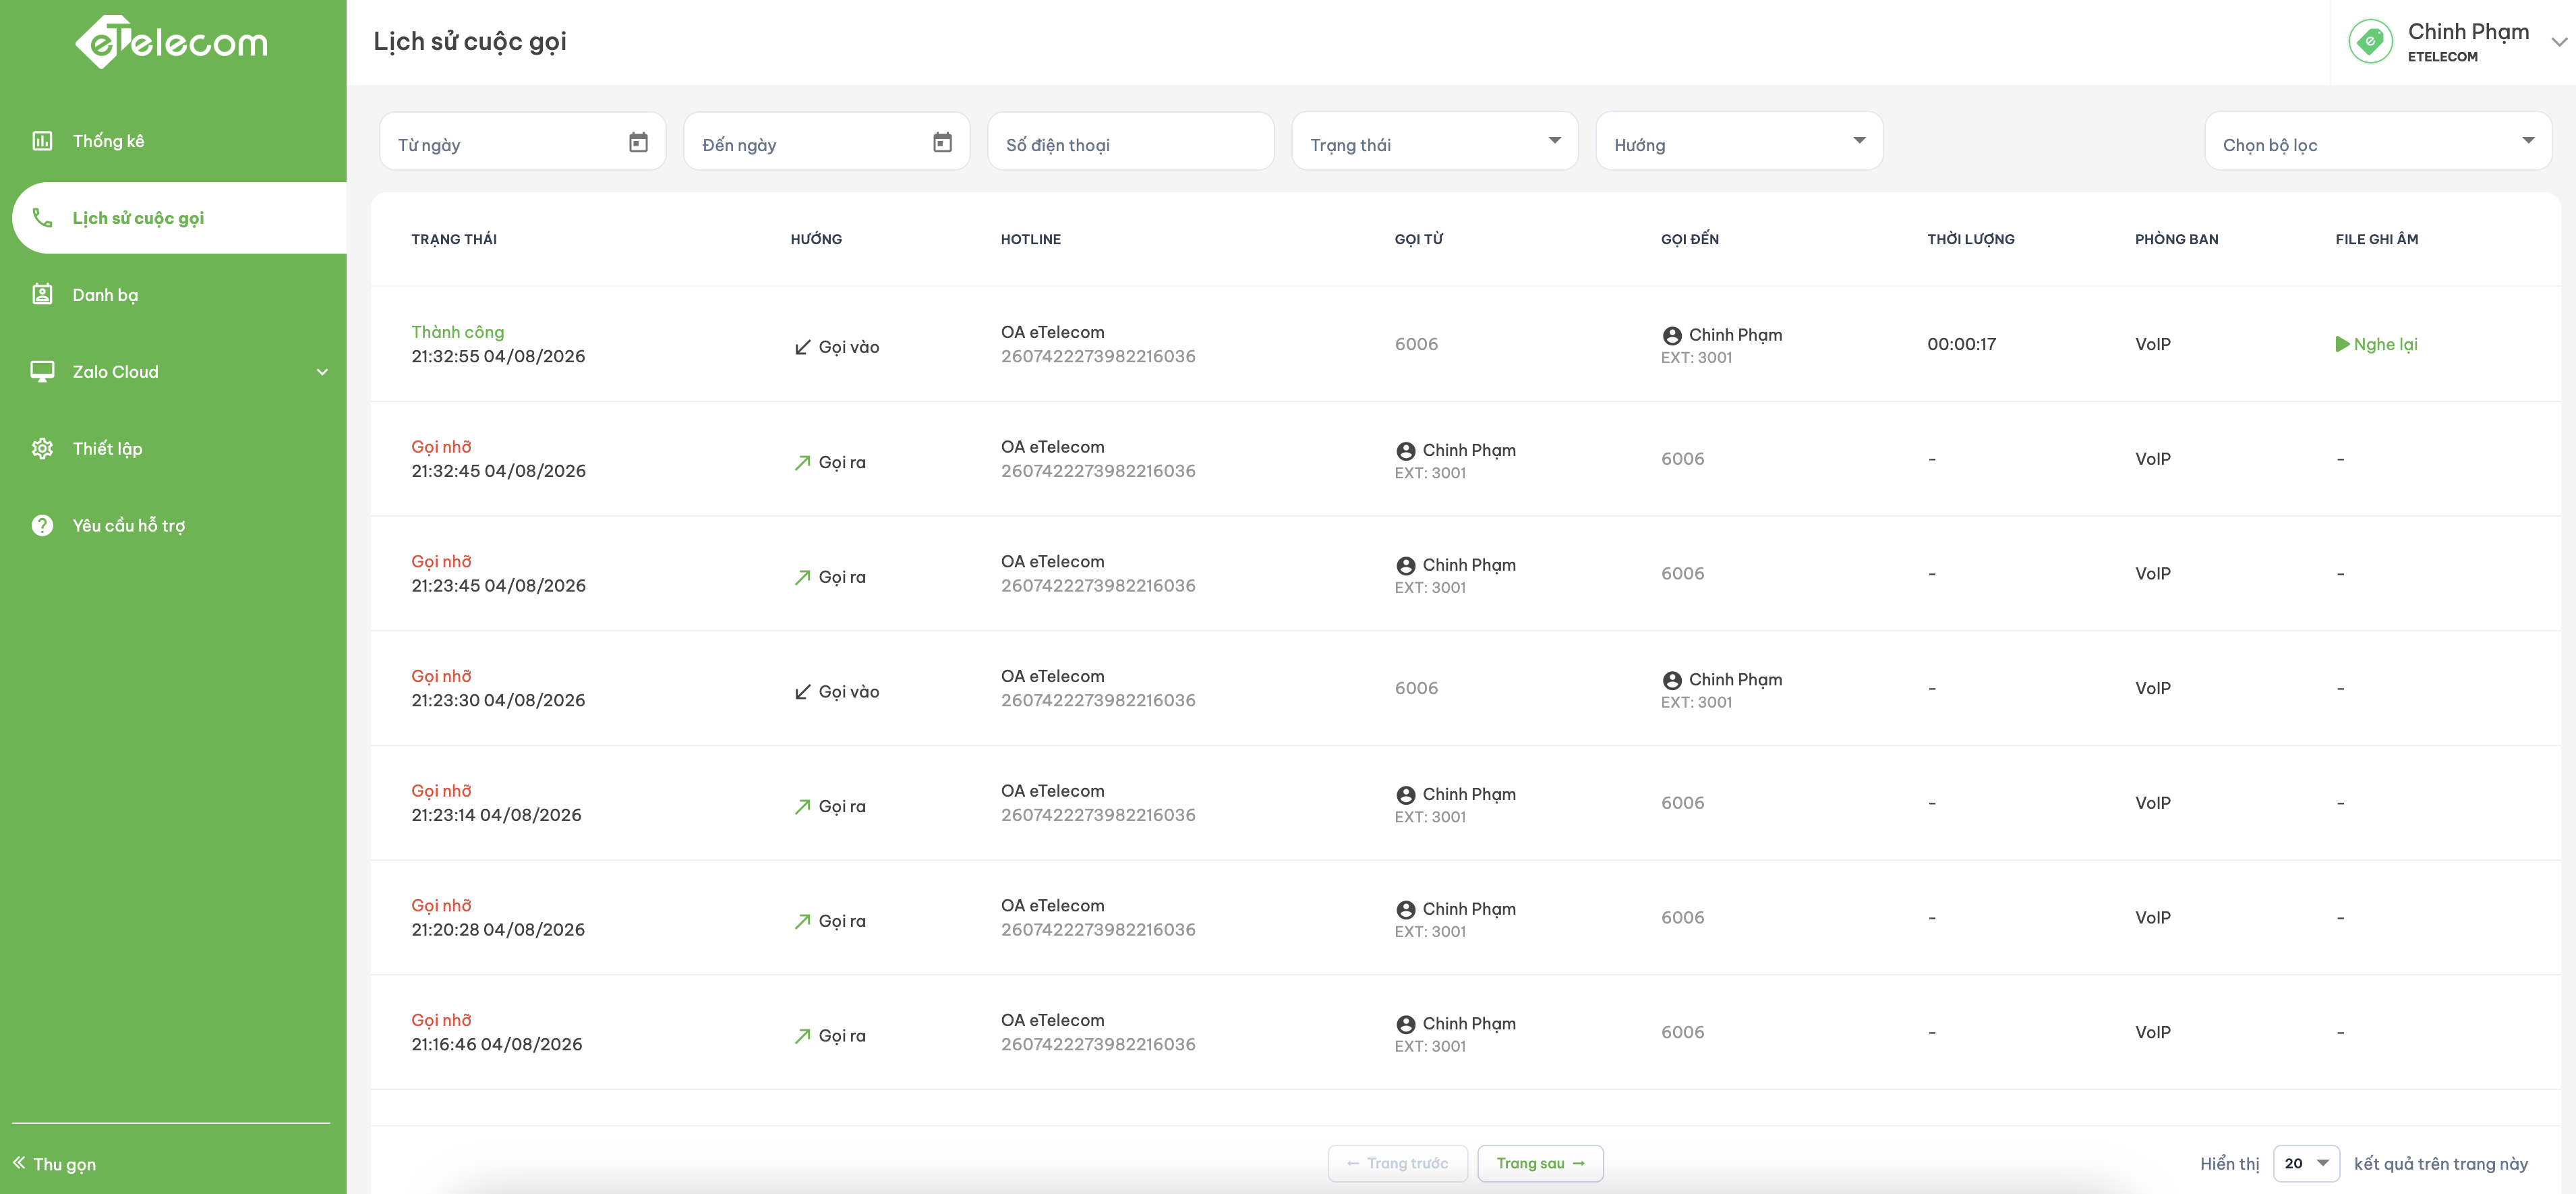Click the Thiết lập gear icon
Image resolution: width=2576 pixels, height=1194 pixels.
(42, 448)
